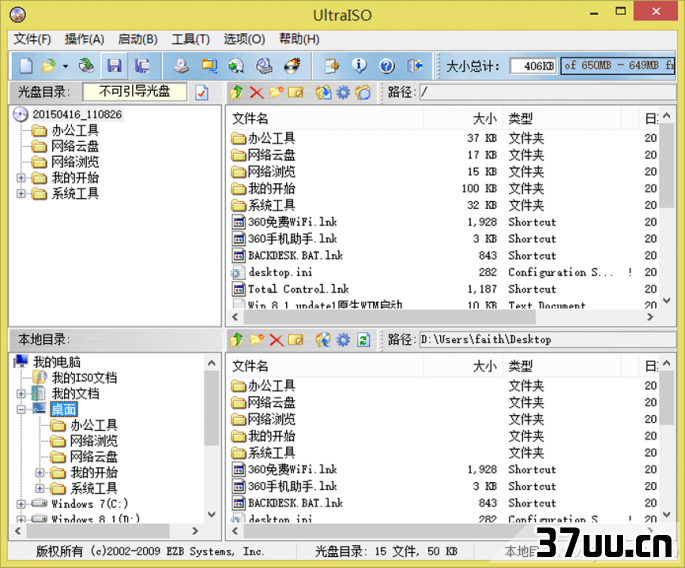Click the total size 406KB field
The height and width of the screenshot is (568, 685).
coord(533,66)
